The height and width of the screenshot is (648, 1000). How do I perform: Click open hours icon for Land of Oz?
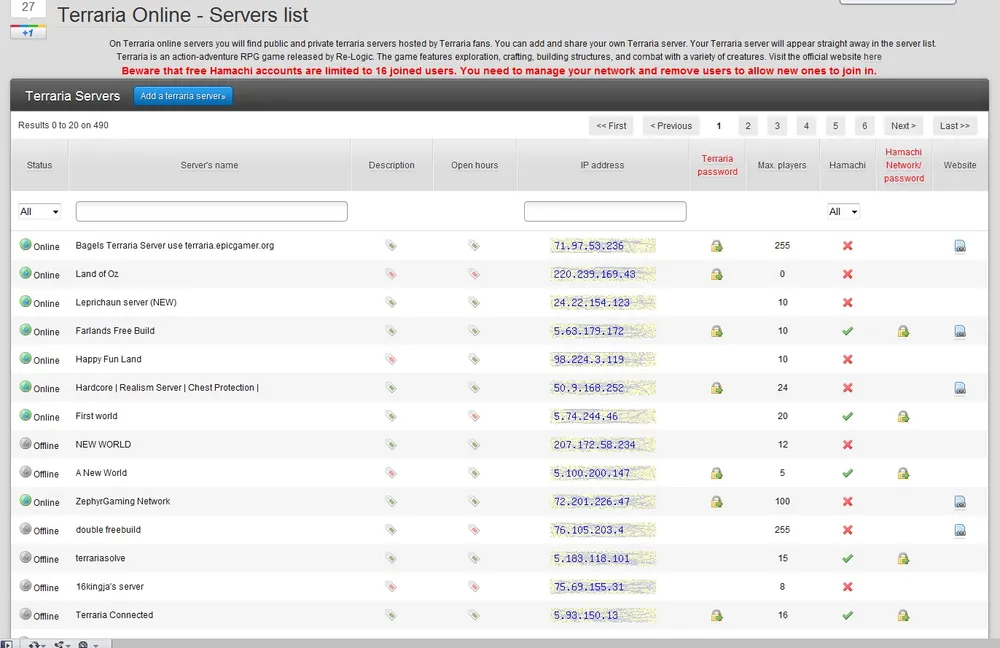pyautogui.click(x=474, y=274)
